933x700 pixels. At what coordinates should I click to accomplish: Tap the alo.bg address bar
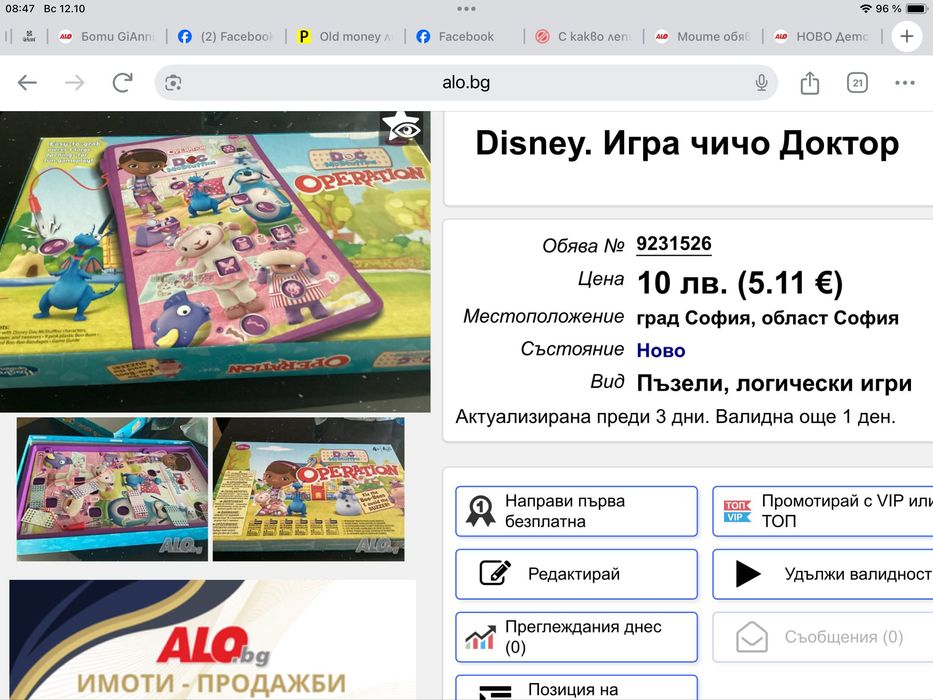pyautogui.click(x=466, y=83)
